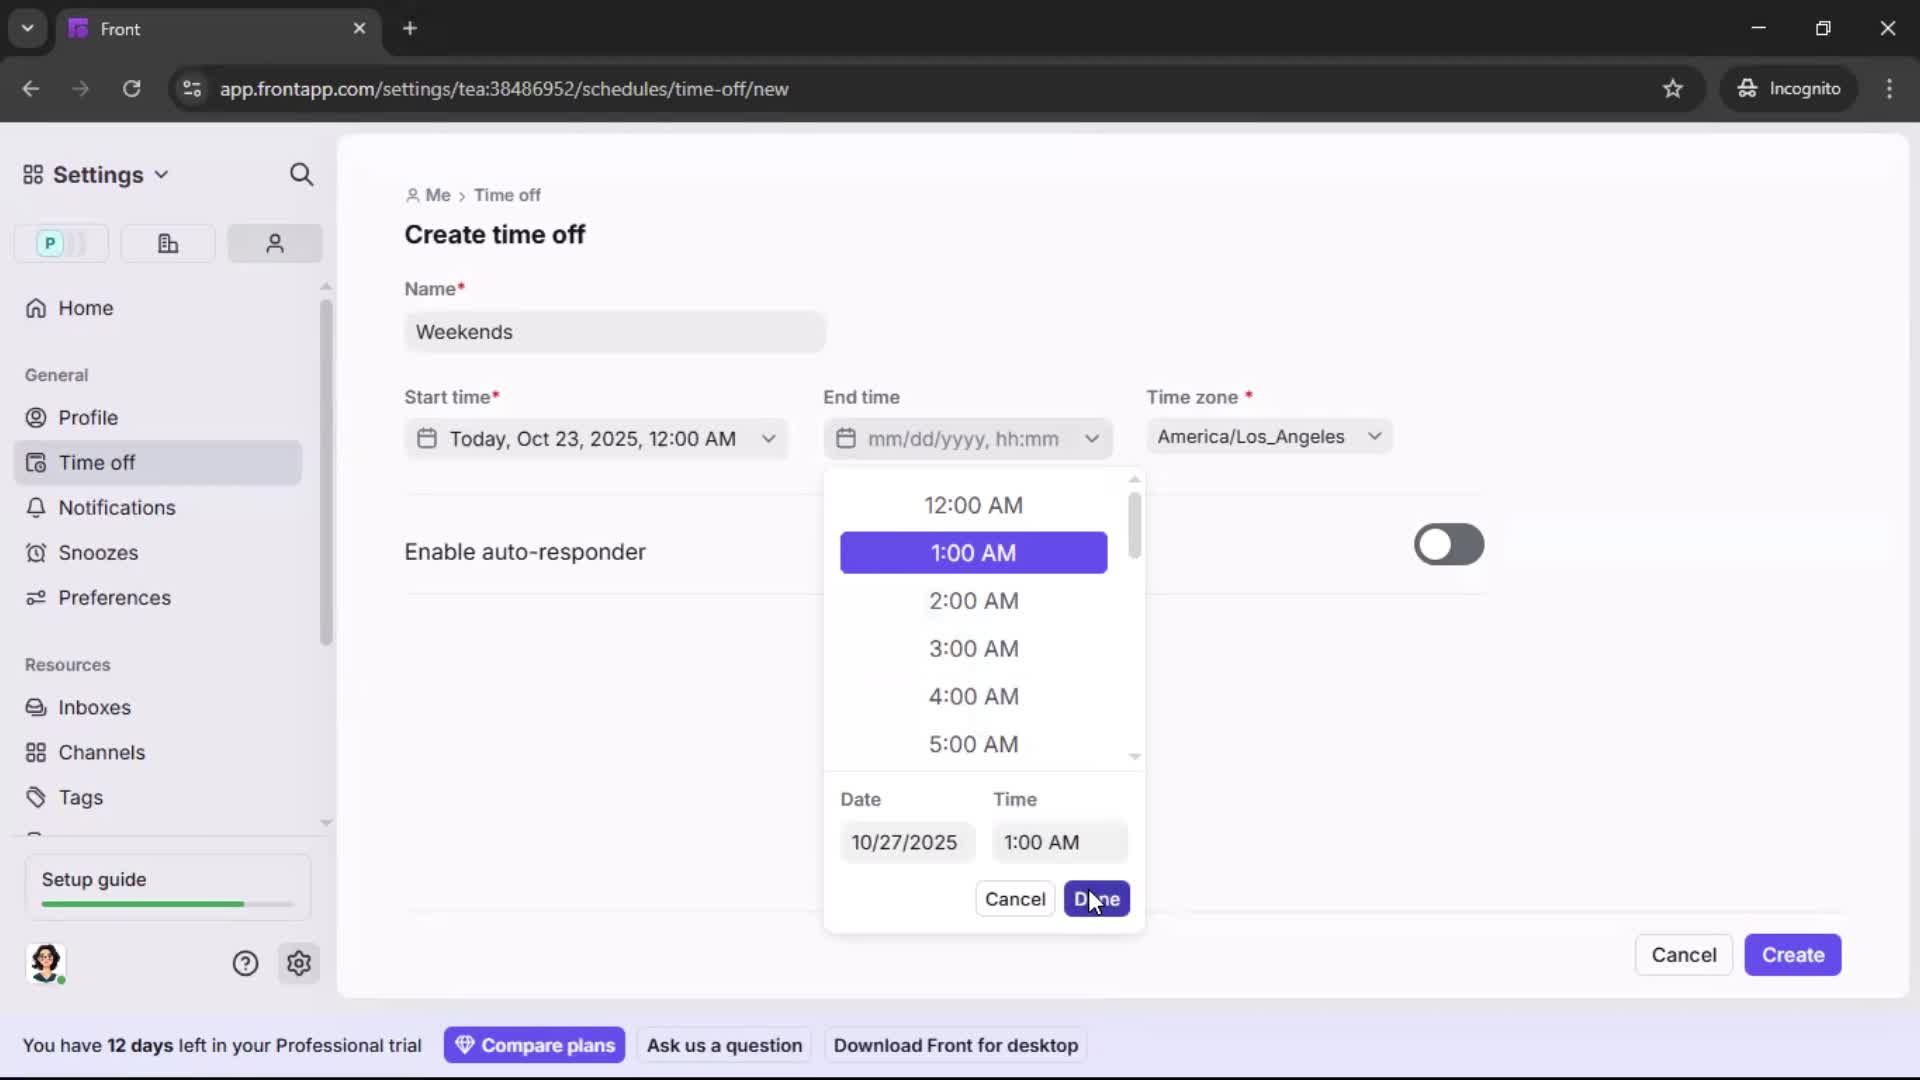
Task: Click the settings gear icon at bottom
Action: 299,963
